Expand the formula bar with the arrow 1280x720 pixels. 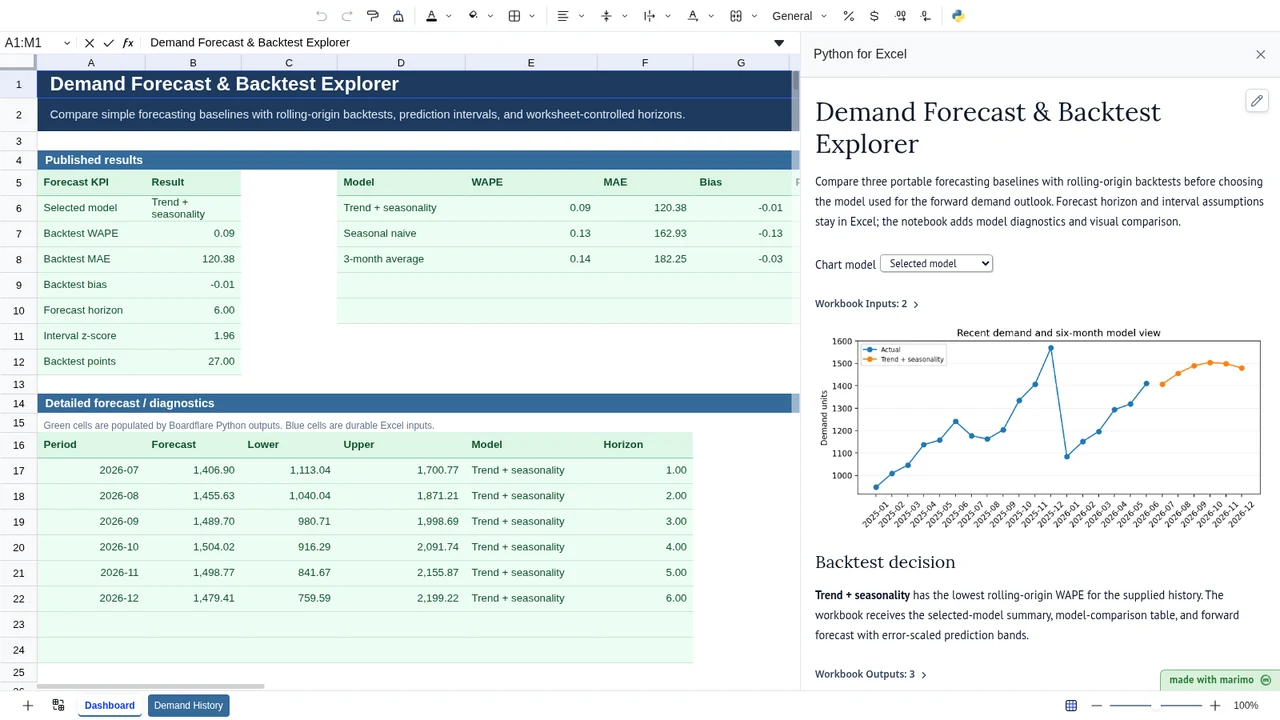(779, 43)
